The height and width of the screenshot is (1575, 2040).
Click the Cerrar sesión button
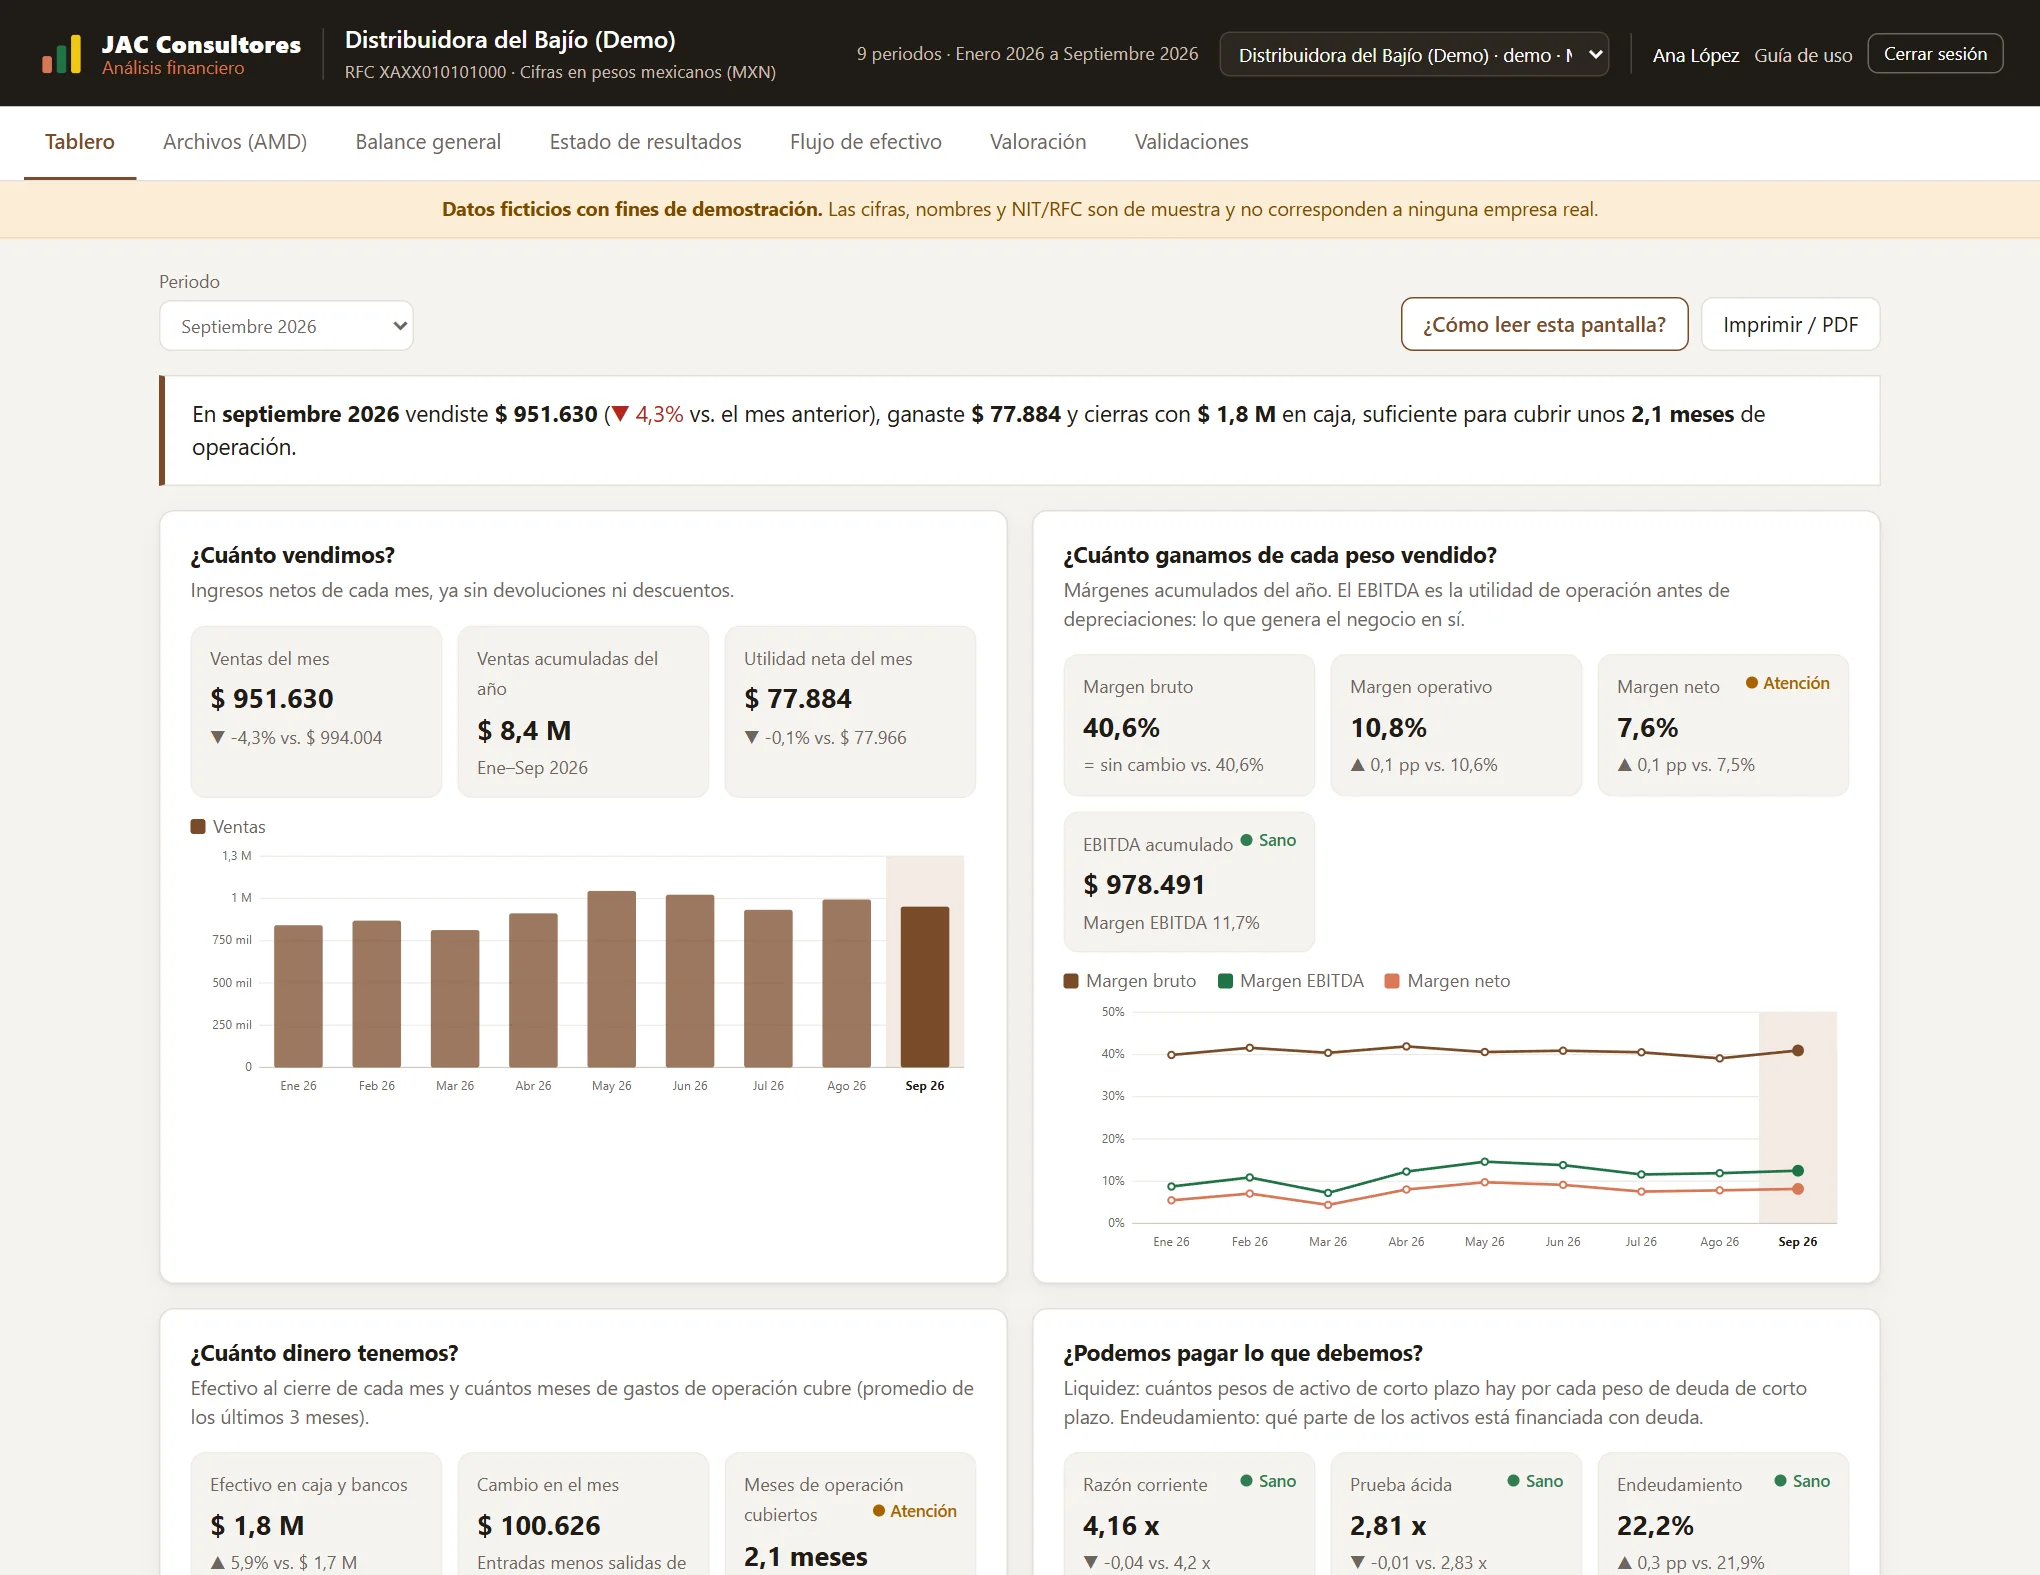(1935, 54)
